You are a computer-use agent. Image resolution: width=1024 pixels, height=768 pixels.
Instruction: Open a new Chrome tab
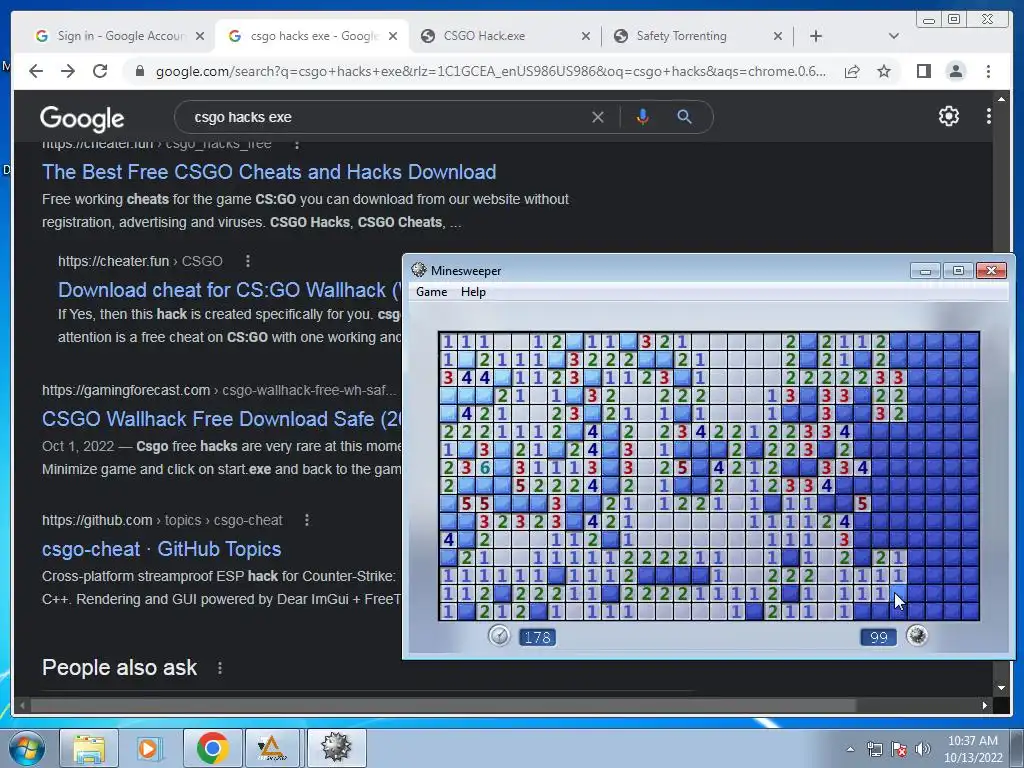pyautogui.click(x=816, y=36)
